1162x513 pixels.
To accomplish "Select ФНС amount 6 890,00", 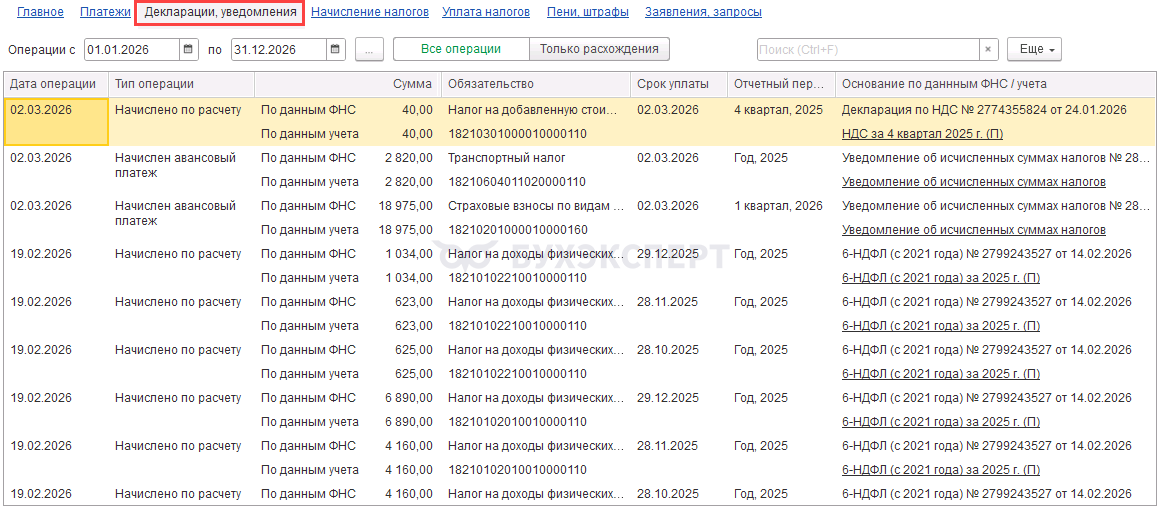I will (x=409, y=397).
